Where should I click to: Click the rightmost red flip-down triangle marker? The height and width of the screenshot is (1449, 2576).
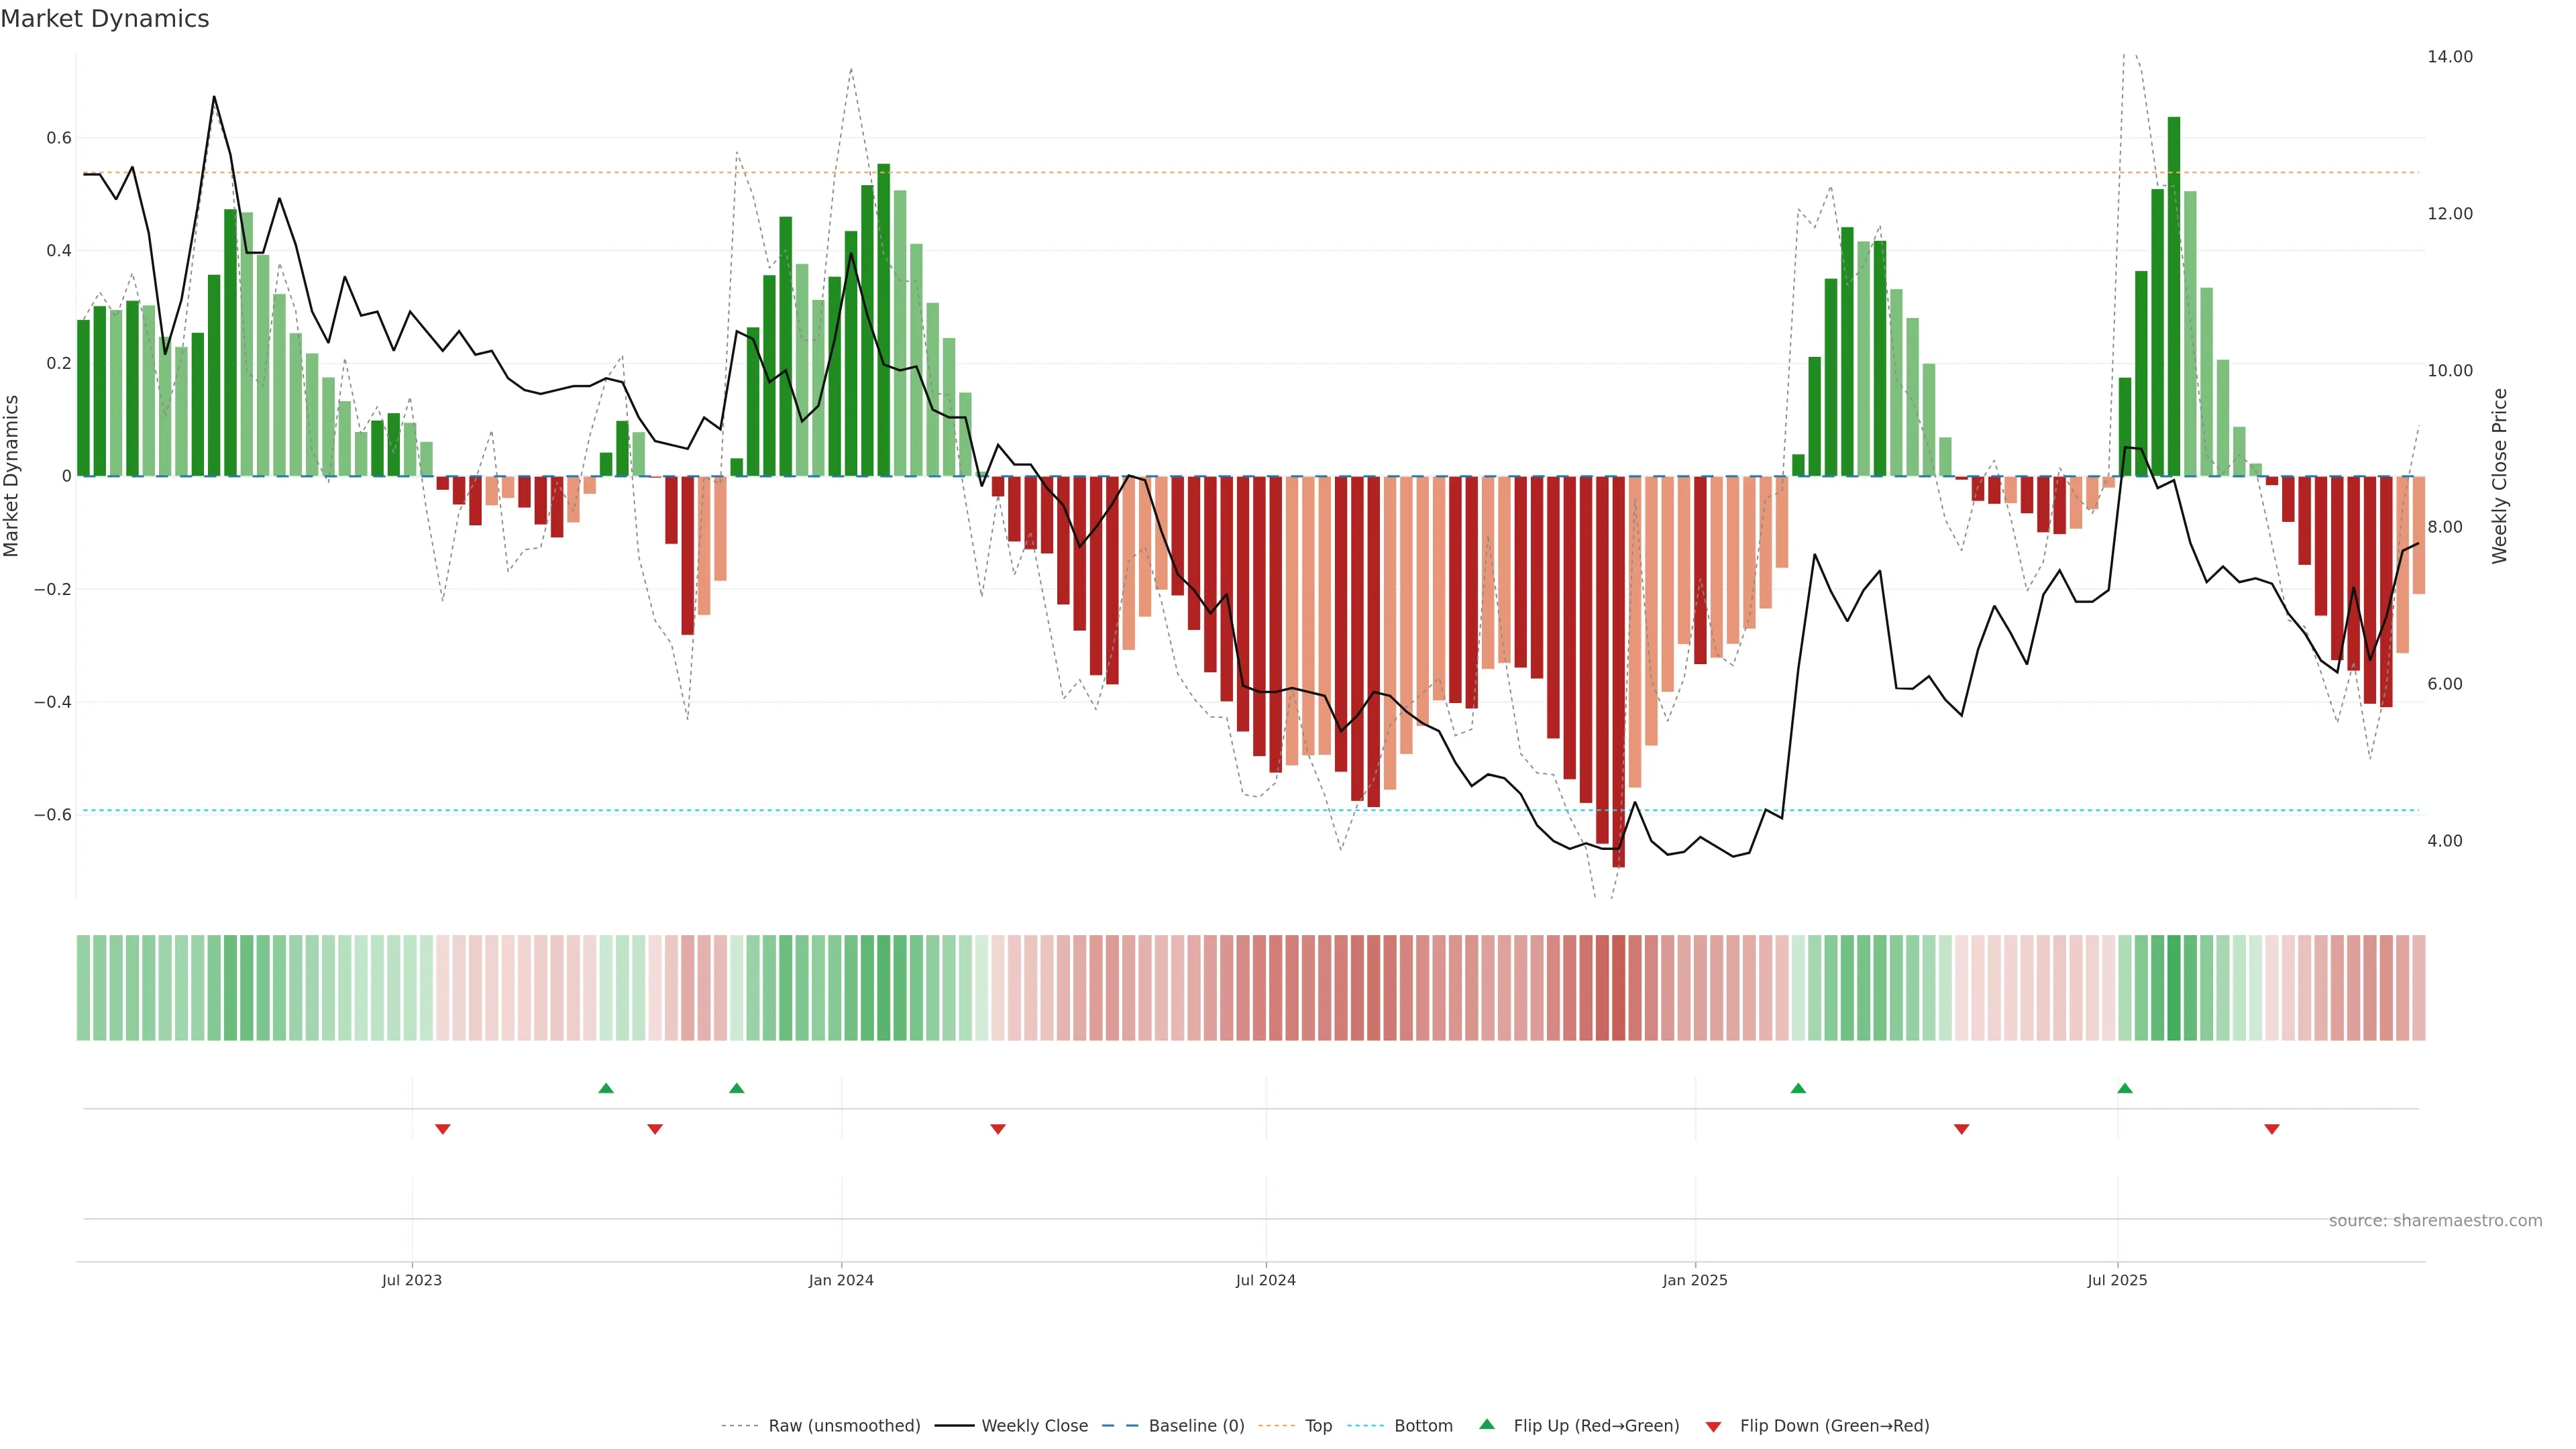pyautogui.click(x=2272, y=1129)
